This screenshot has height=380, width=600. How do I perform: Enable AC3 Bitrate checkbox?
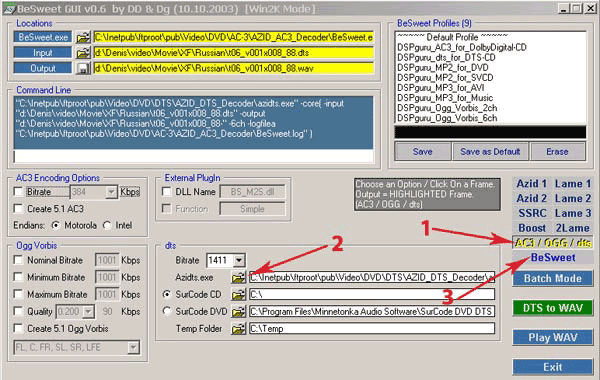(x=18, y=191)
